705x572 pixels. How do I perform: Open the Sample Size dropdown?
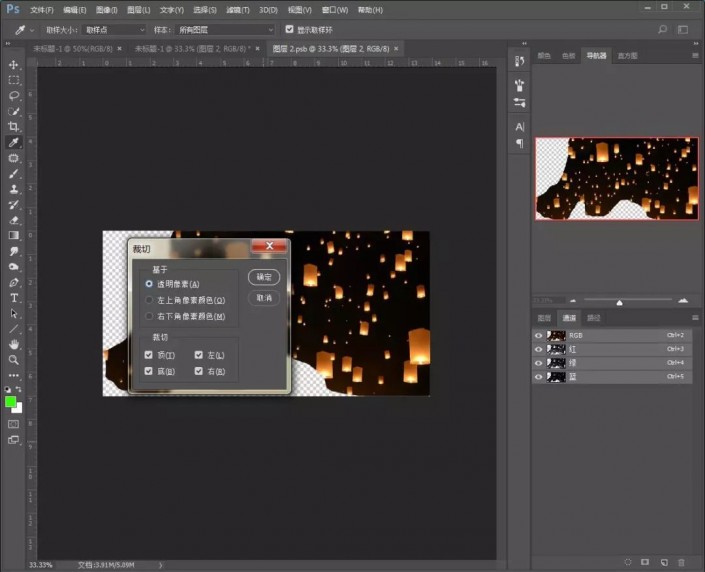114,30
